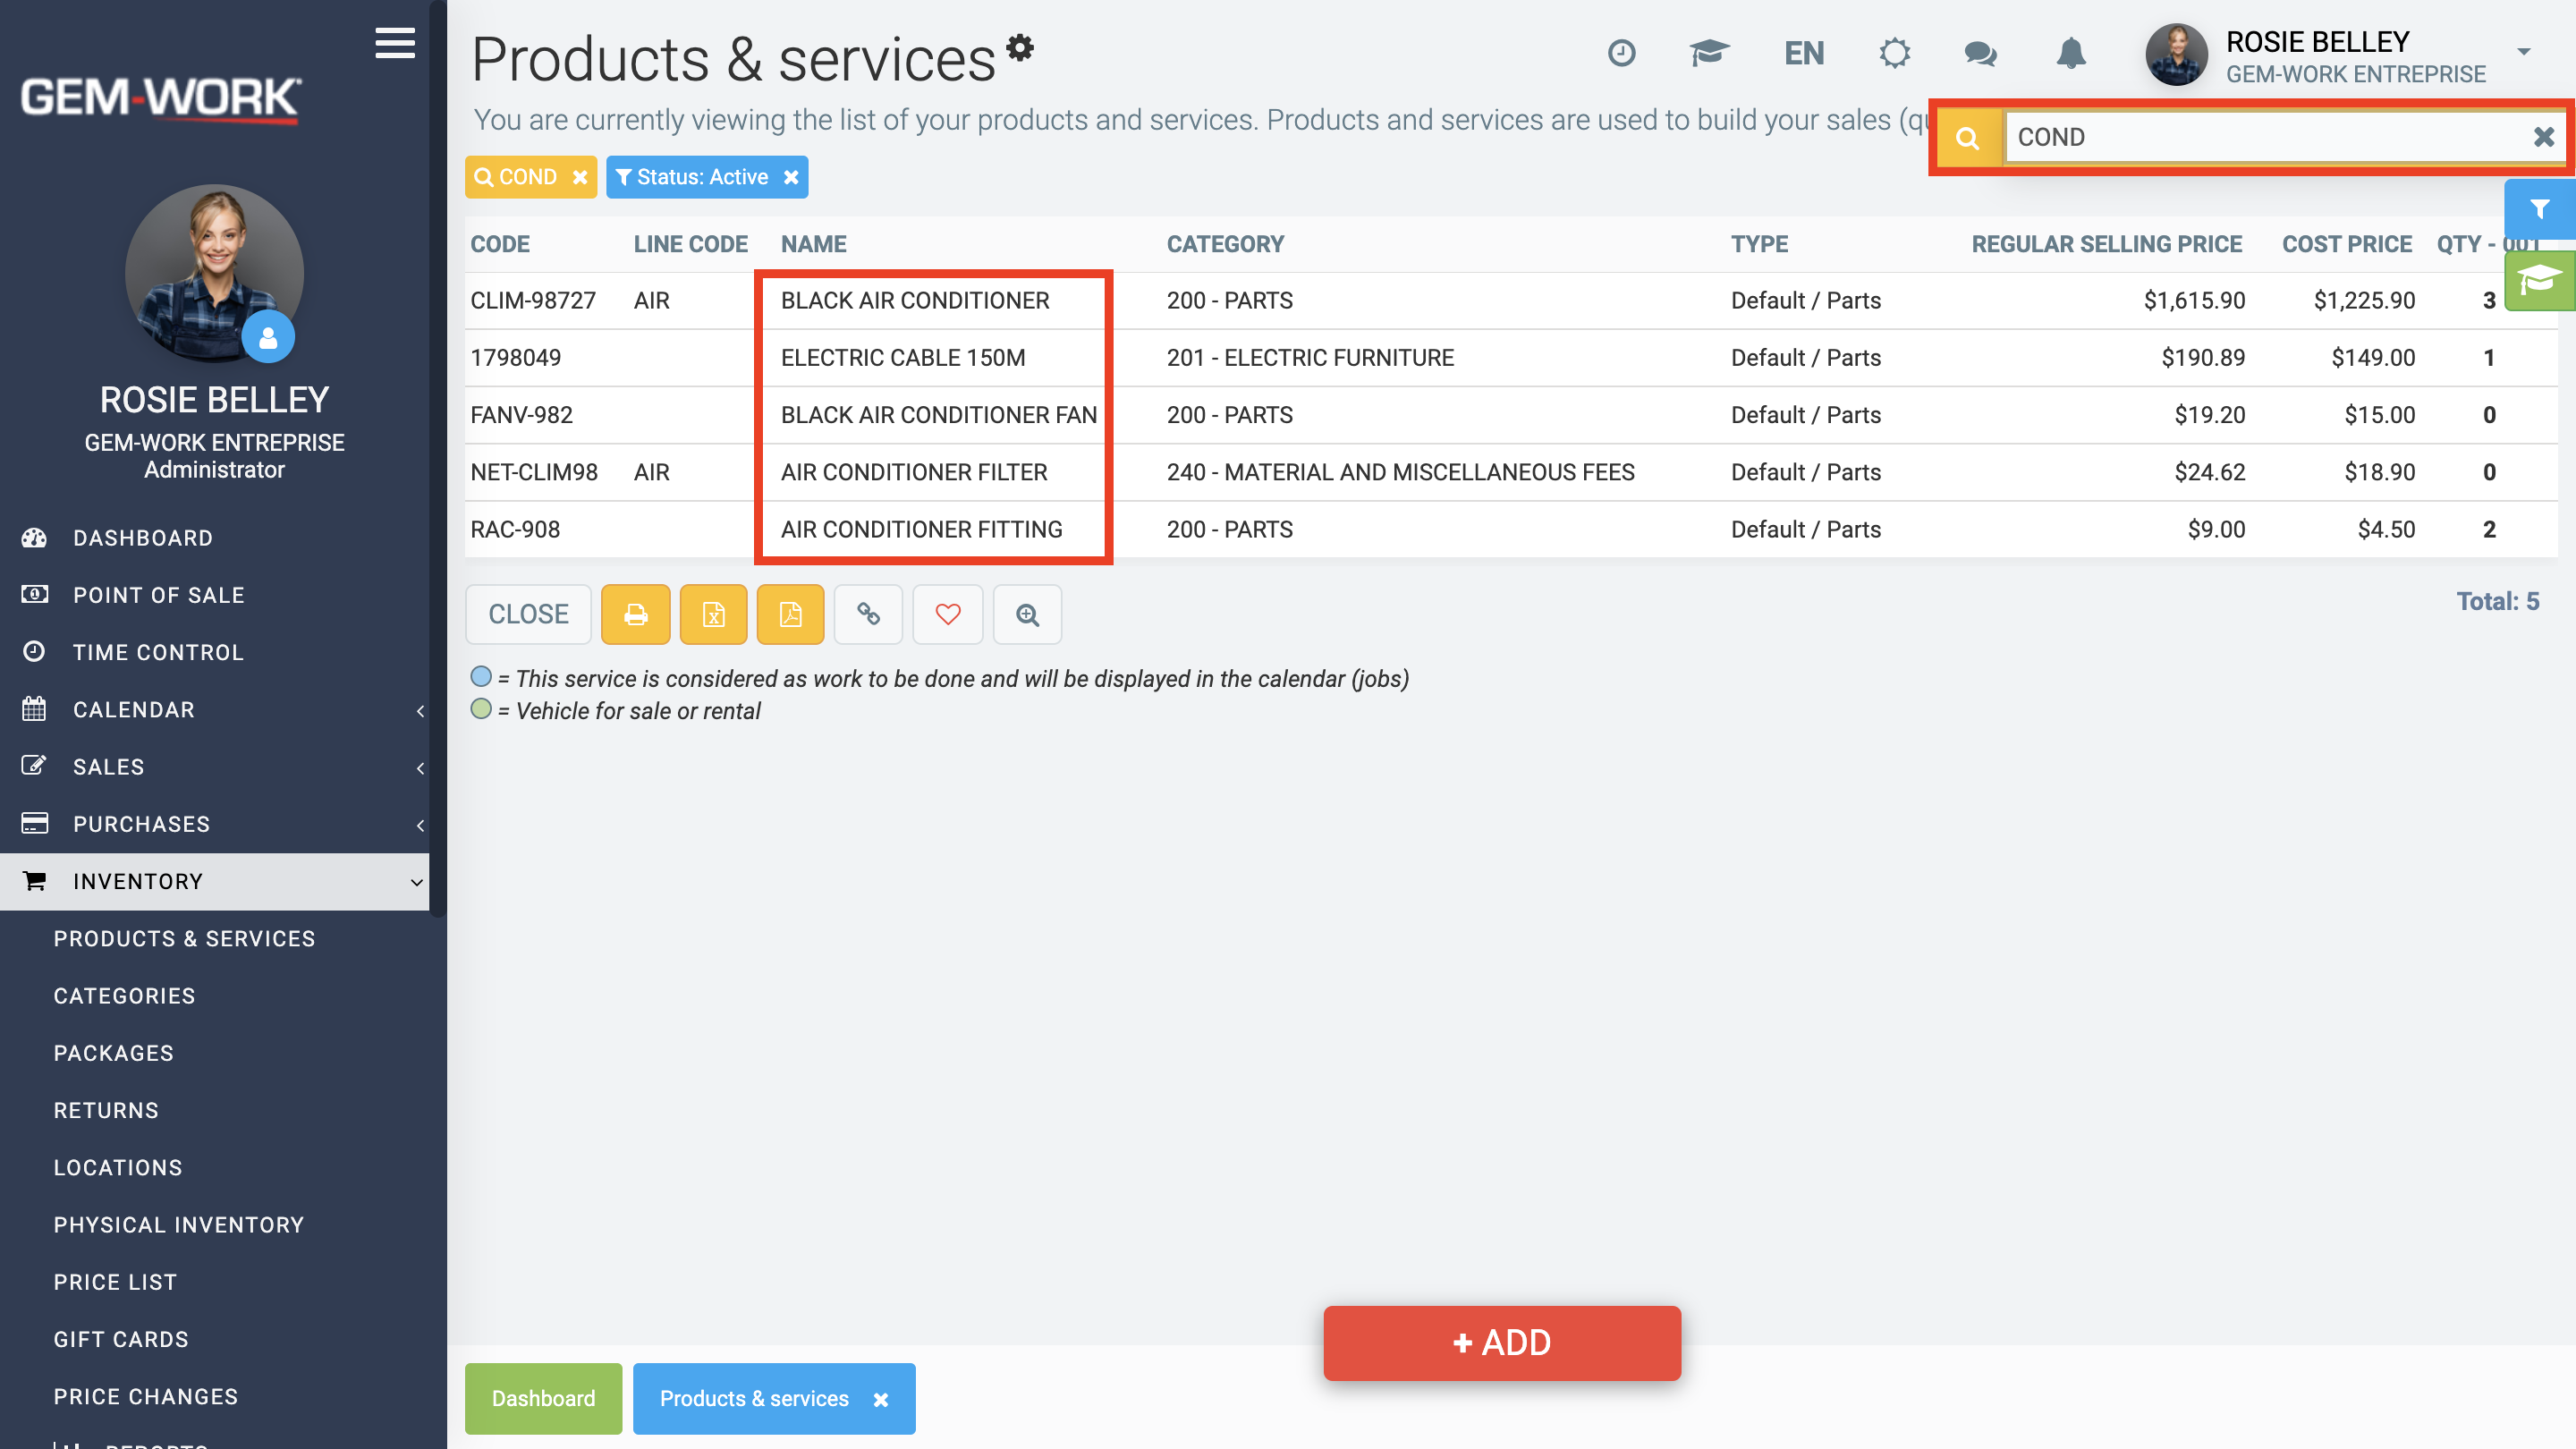Open the notifications bell icon

click(2071, 53)
